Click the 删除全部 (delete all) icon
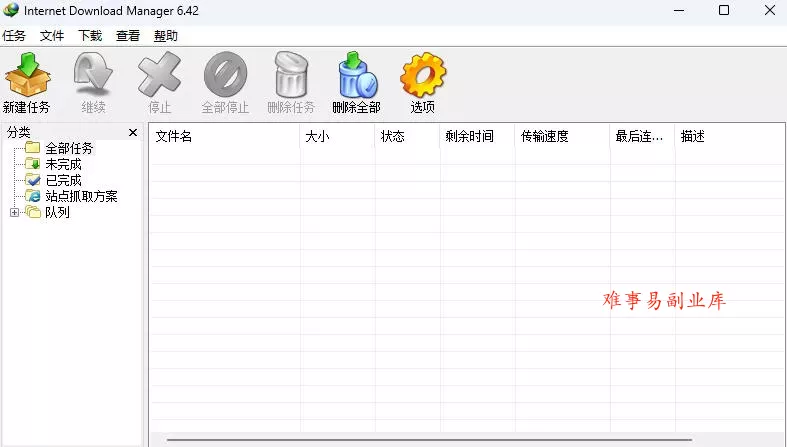 pos(357,74)
